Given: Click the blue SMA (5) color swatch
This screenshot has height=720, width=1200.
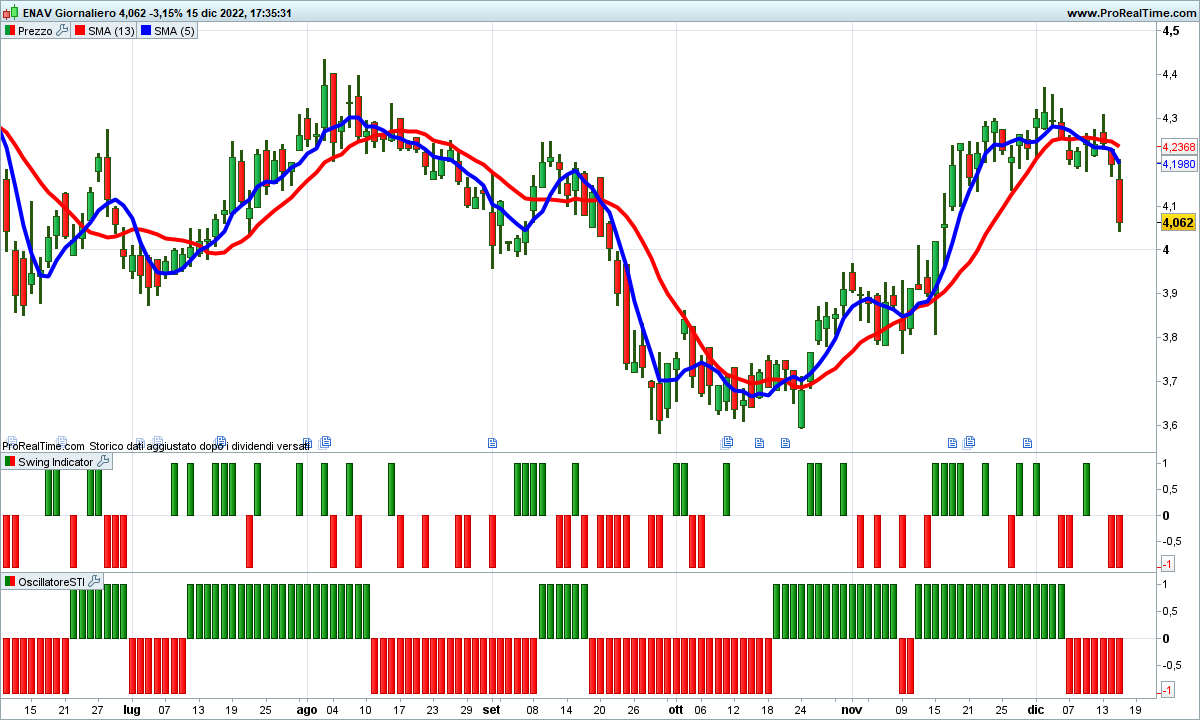Looking at the screenshot, I should click(x=147, y=31).
